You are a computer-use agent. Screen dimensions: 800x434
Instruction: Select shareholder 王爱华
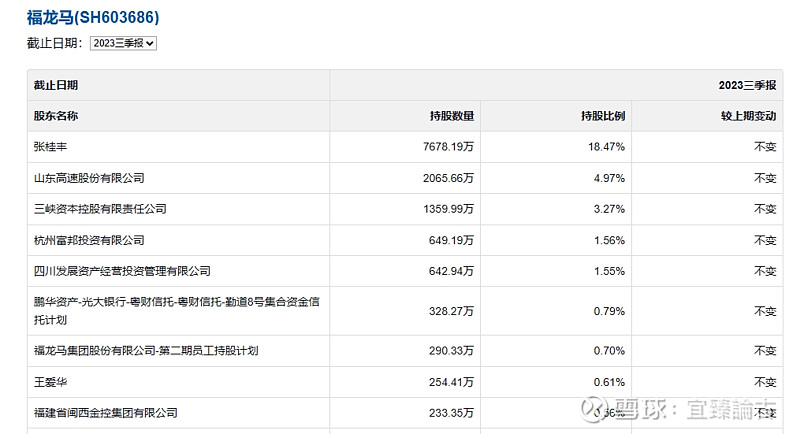coord(50,381)
